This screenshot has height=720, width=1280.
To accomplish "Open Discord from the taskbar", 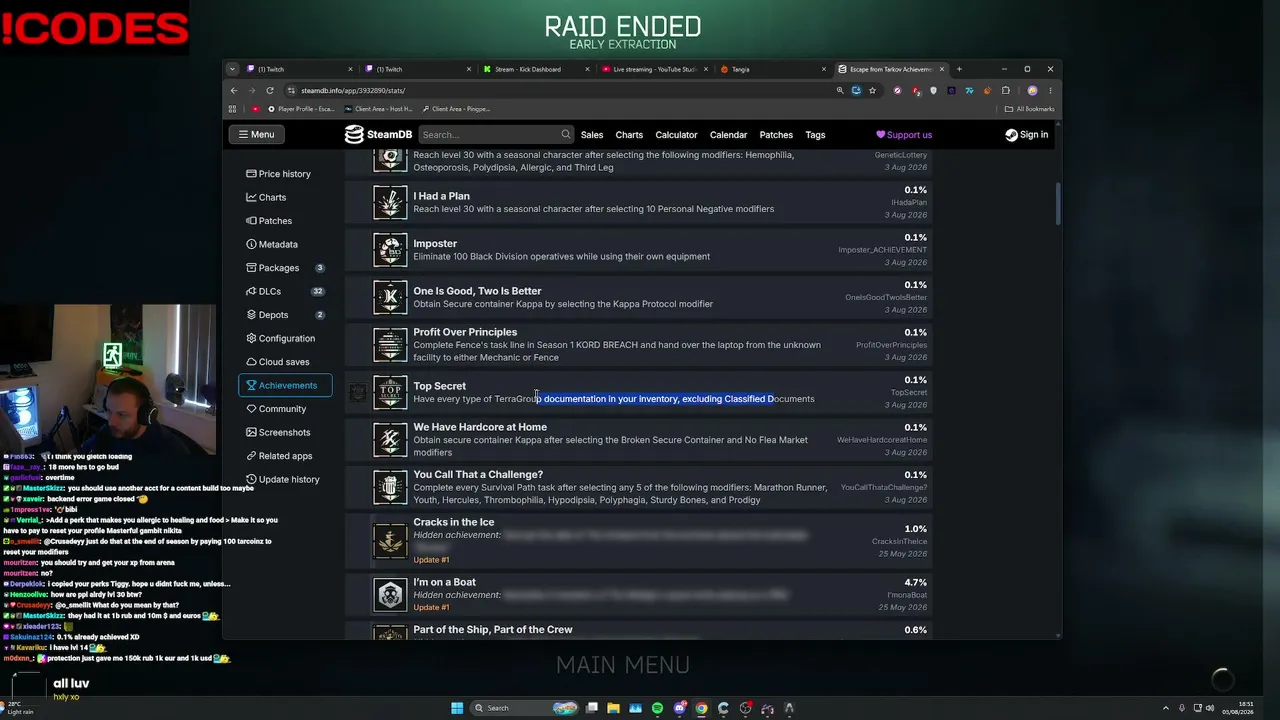I will coord(680,708).
